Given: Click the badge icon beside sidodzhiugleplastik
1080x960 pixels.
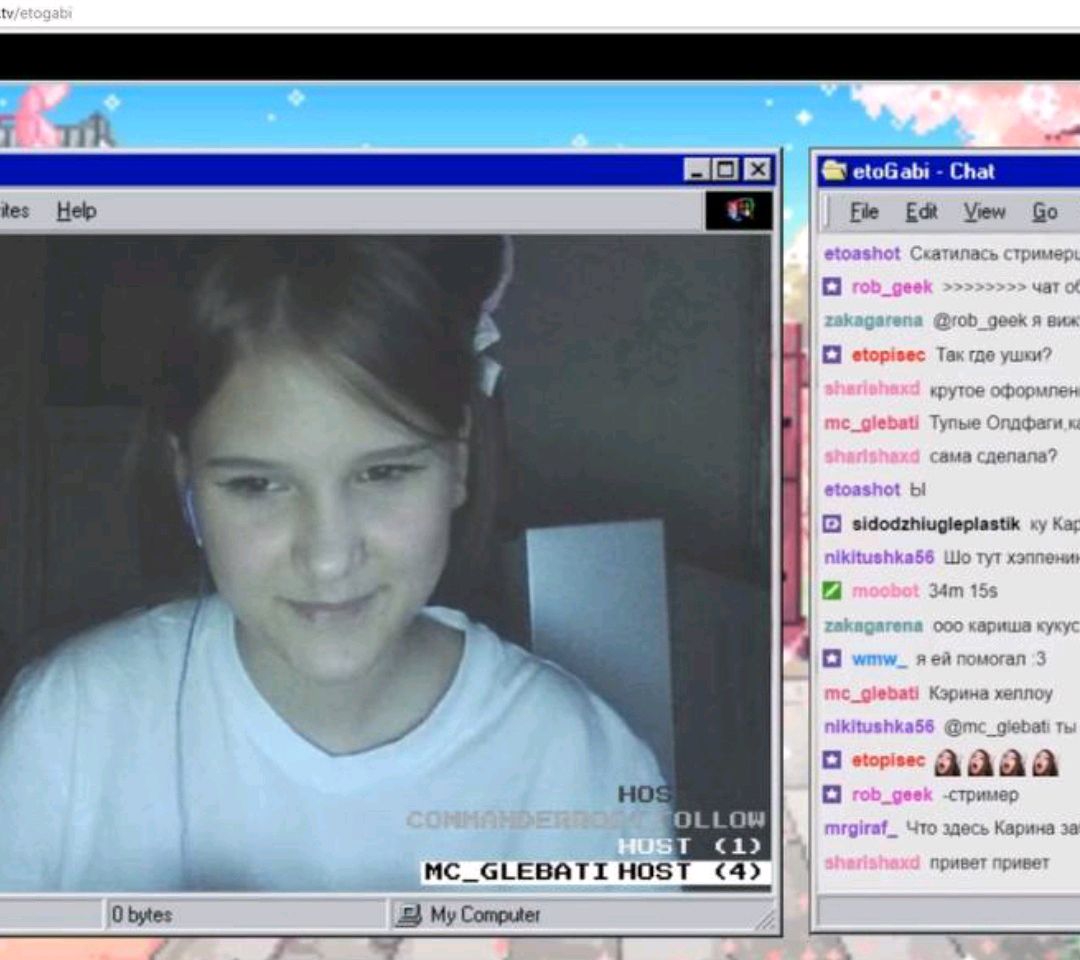Looking at the screenshot, I should (x=832, y=524).
